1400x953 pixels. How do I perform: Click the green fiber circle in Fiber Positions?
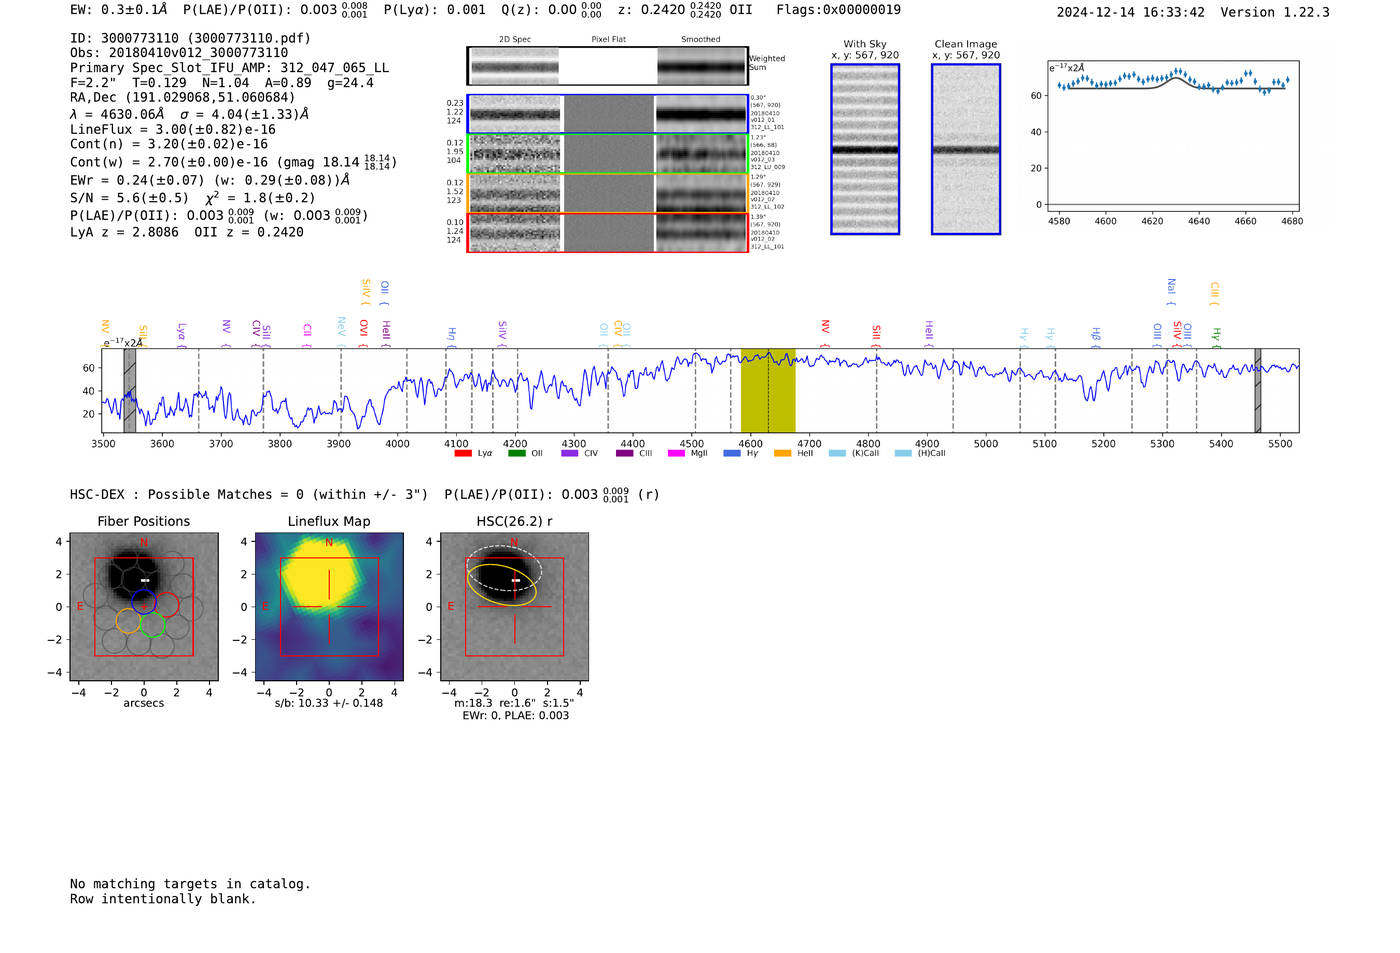tap(152, 626)
